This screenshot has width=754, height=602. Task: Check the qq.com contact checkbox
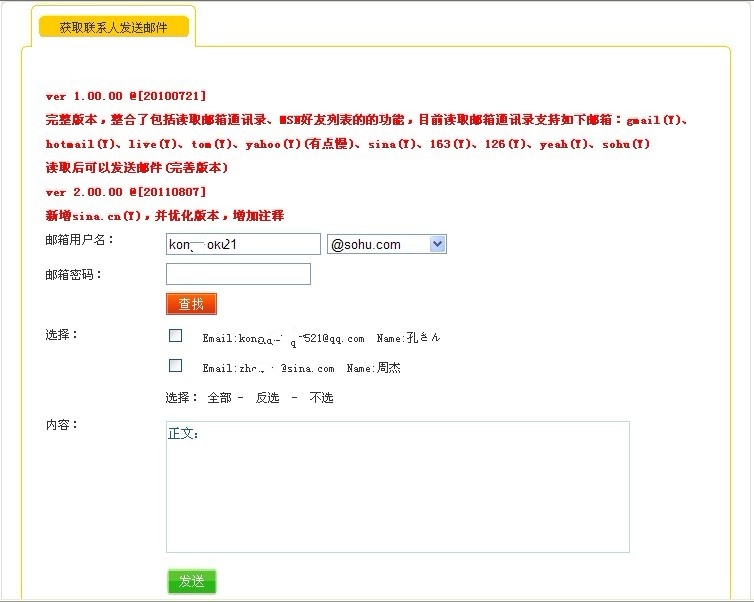176,336
